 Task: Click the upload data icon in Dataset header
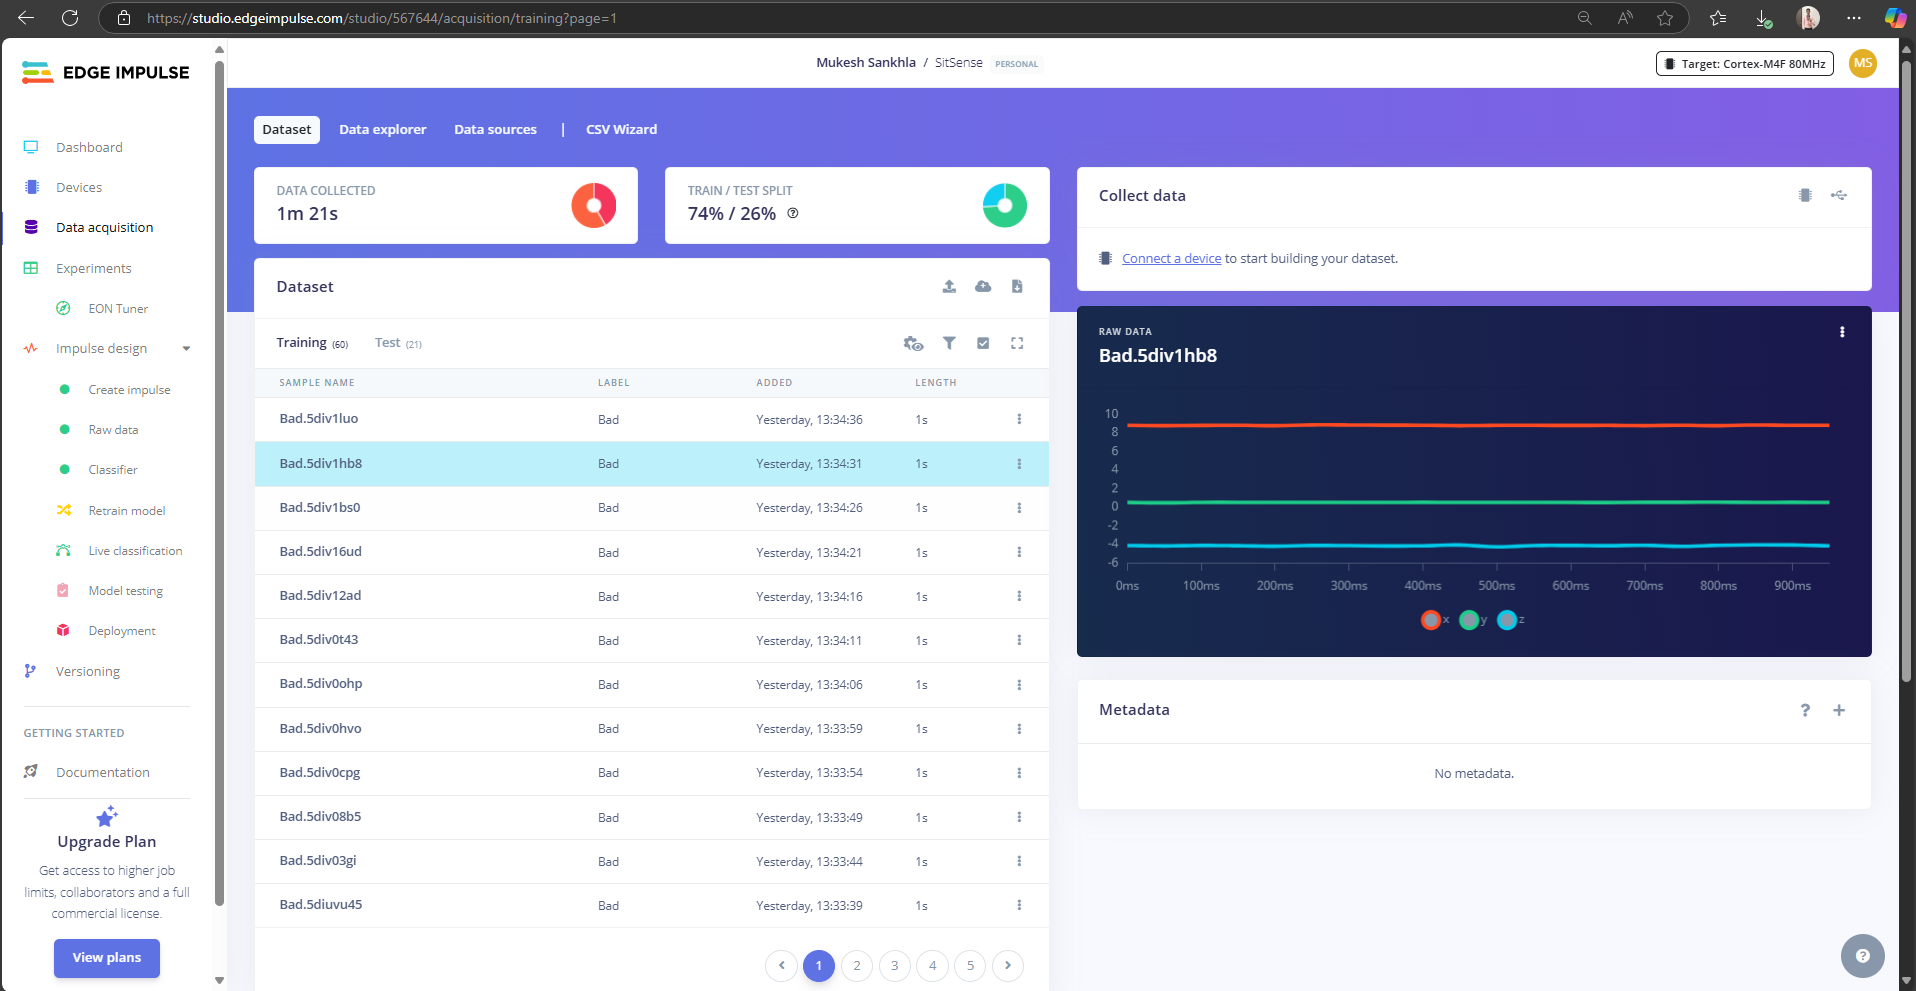click(949, 286)
